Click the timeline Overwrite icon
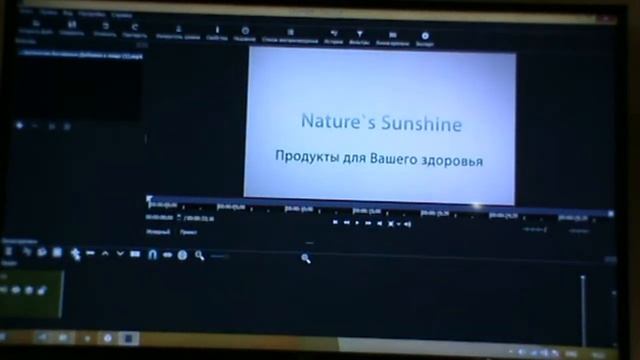 135,254
